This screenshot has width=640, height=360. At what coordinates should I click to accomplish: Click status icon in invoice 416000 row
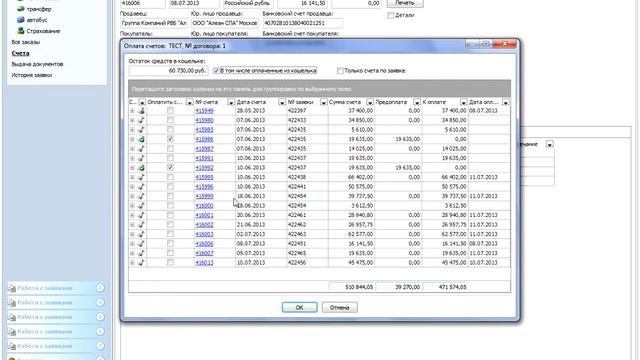141,205
